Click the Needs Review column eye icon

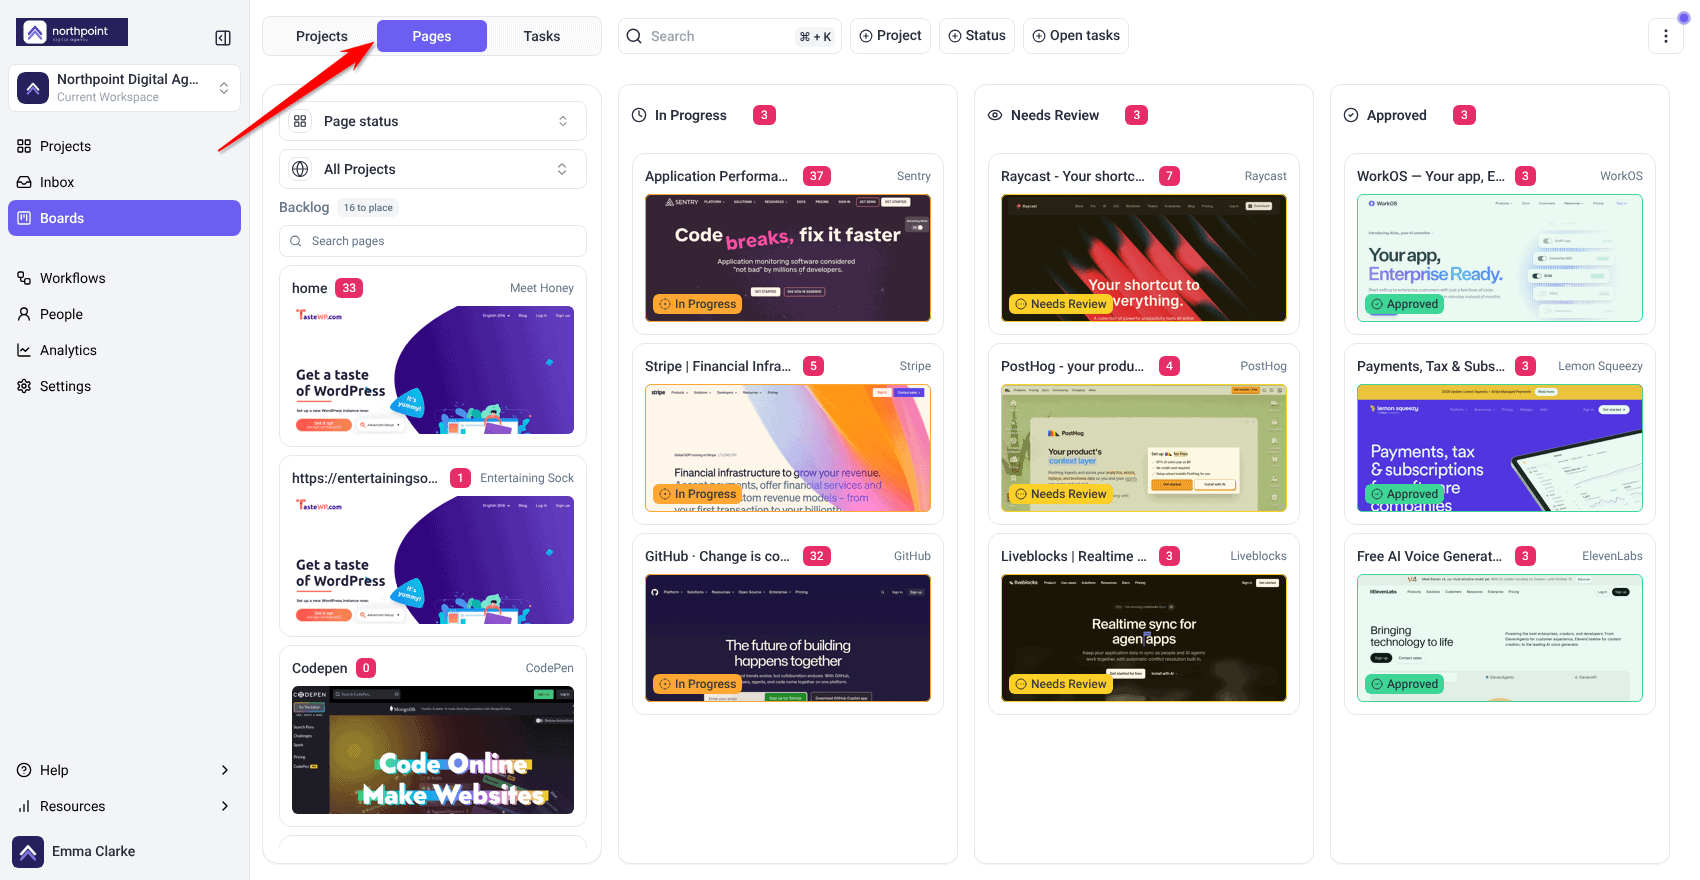995,115
